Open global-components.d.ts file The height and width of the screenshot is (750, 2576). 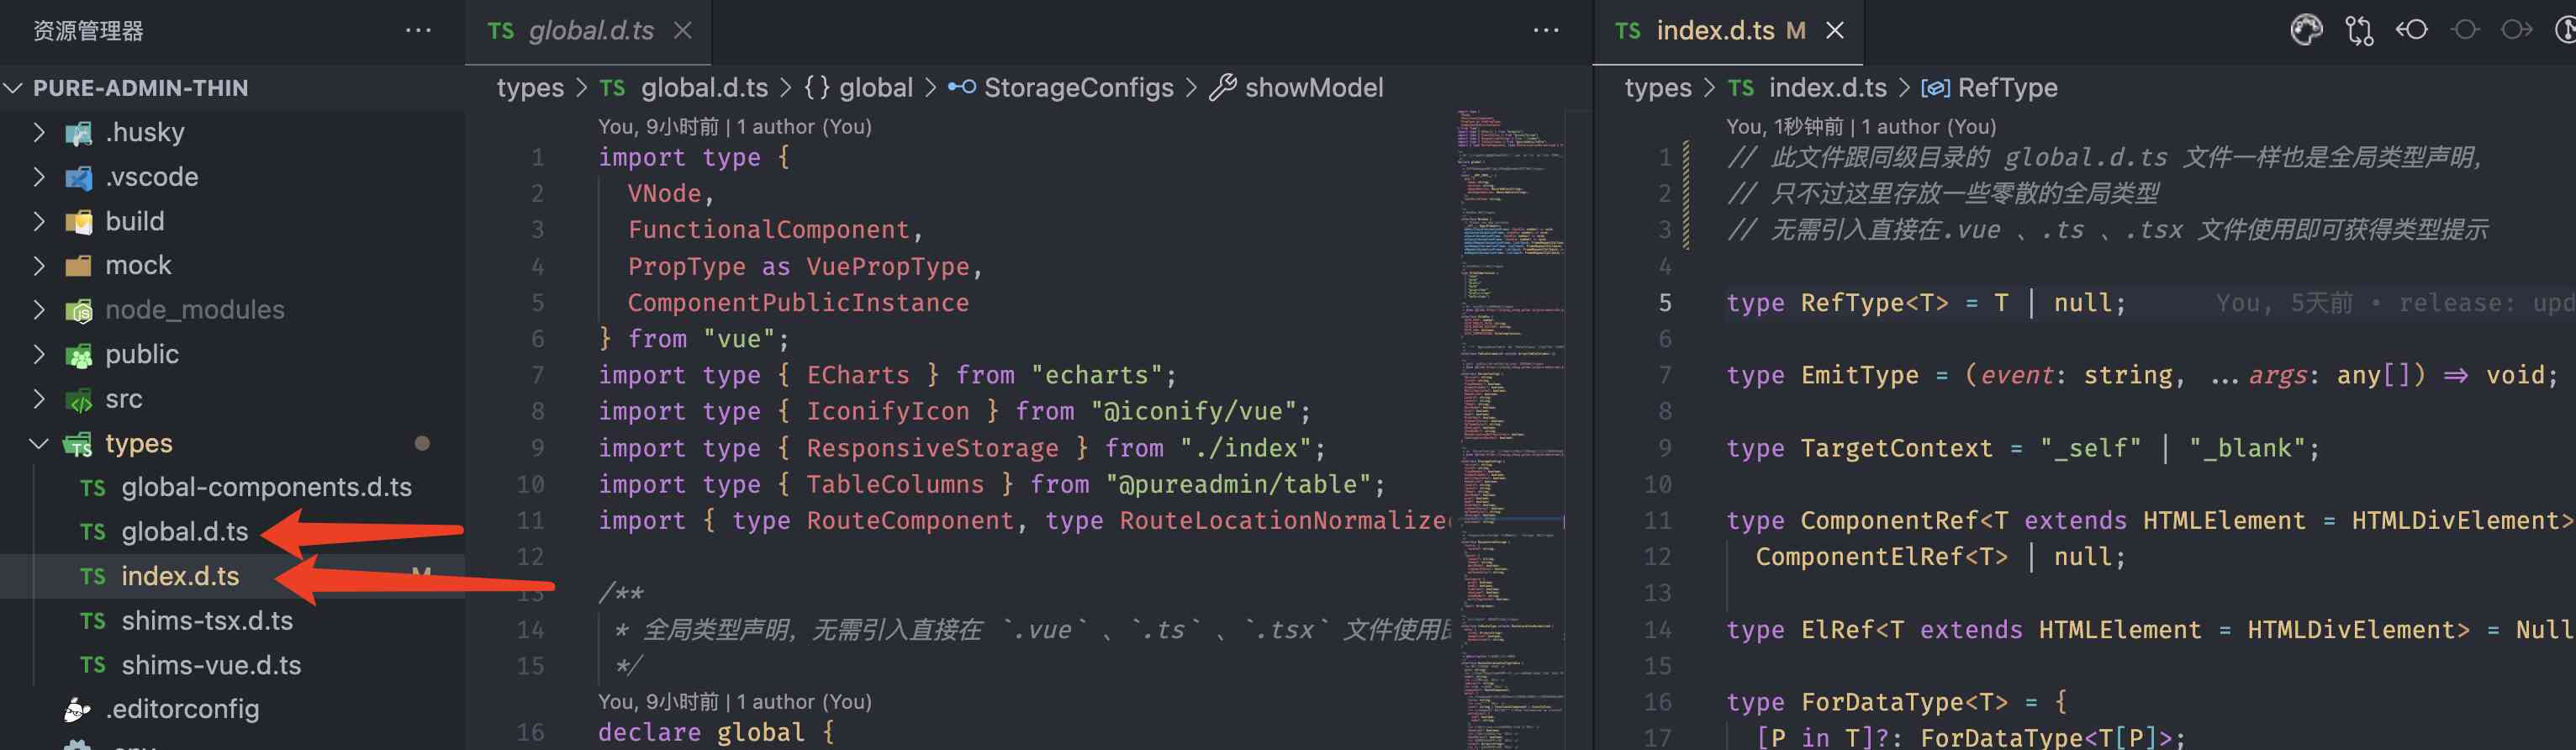tap(266, 487)
